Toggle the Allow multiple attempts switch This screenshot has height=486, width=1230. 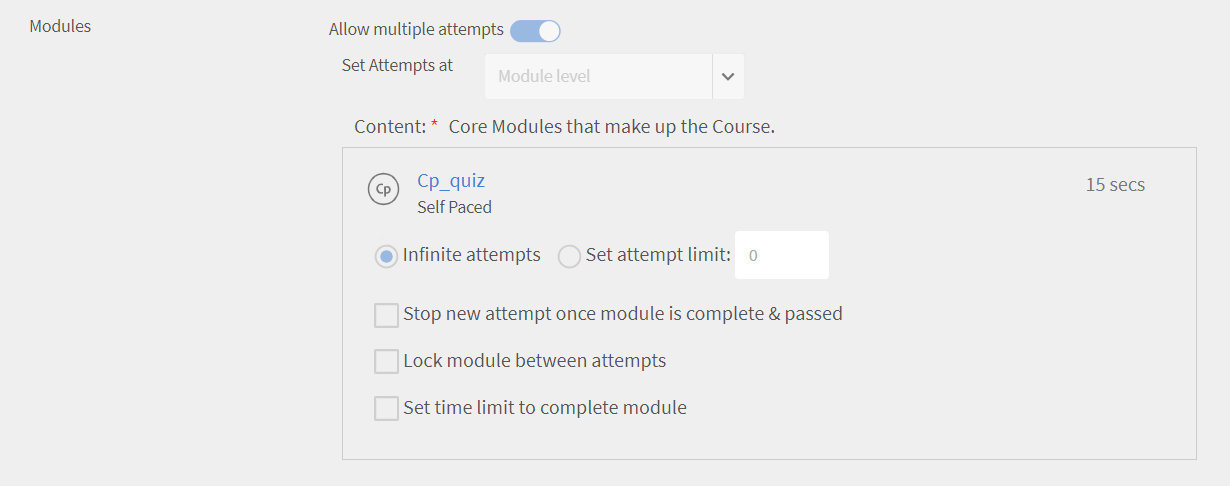[535, 31]
